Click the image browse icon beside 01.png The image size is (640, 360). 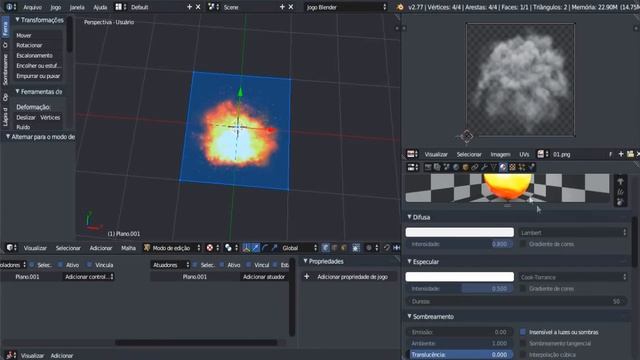pyautogui.click(x=542, y=154)
